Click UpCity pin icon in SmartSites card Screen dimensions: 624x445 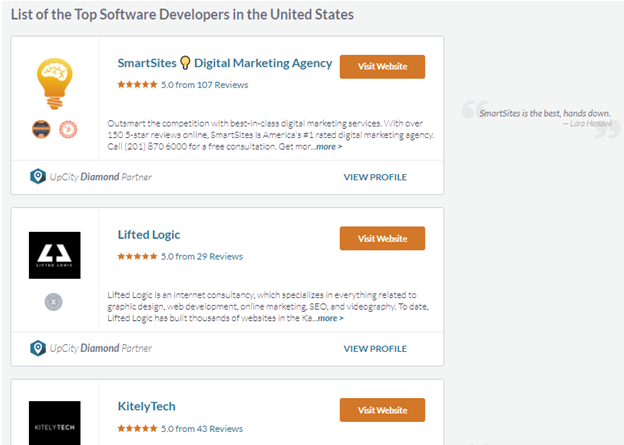tap(38, 176)
